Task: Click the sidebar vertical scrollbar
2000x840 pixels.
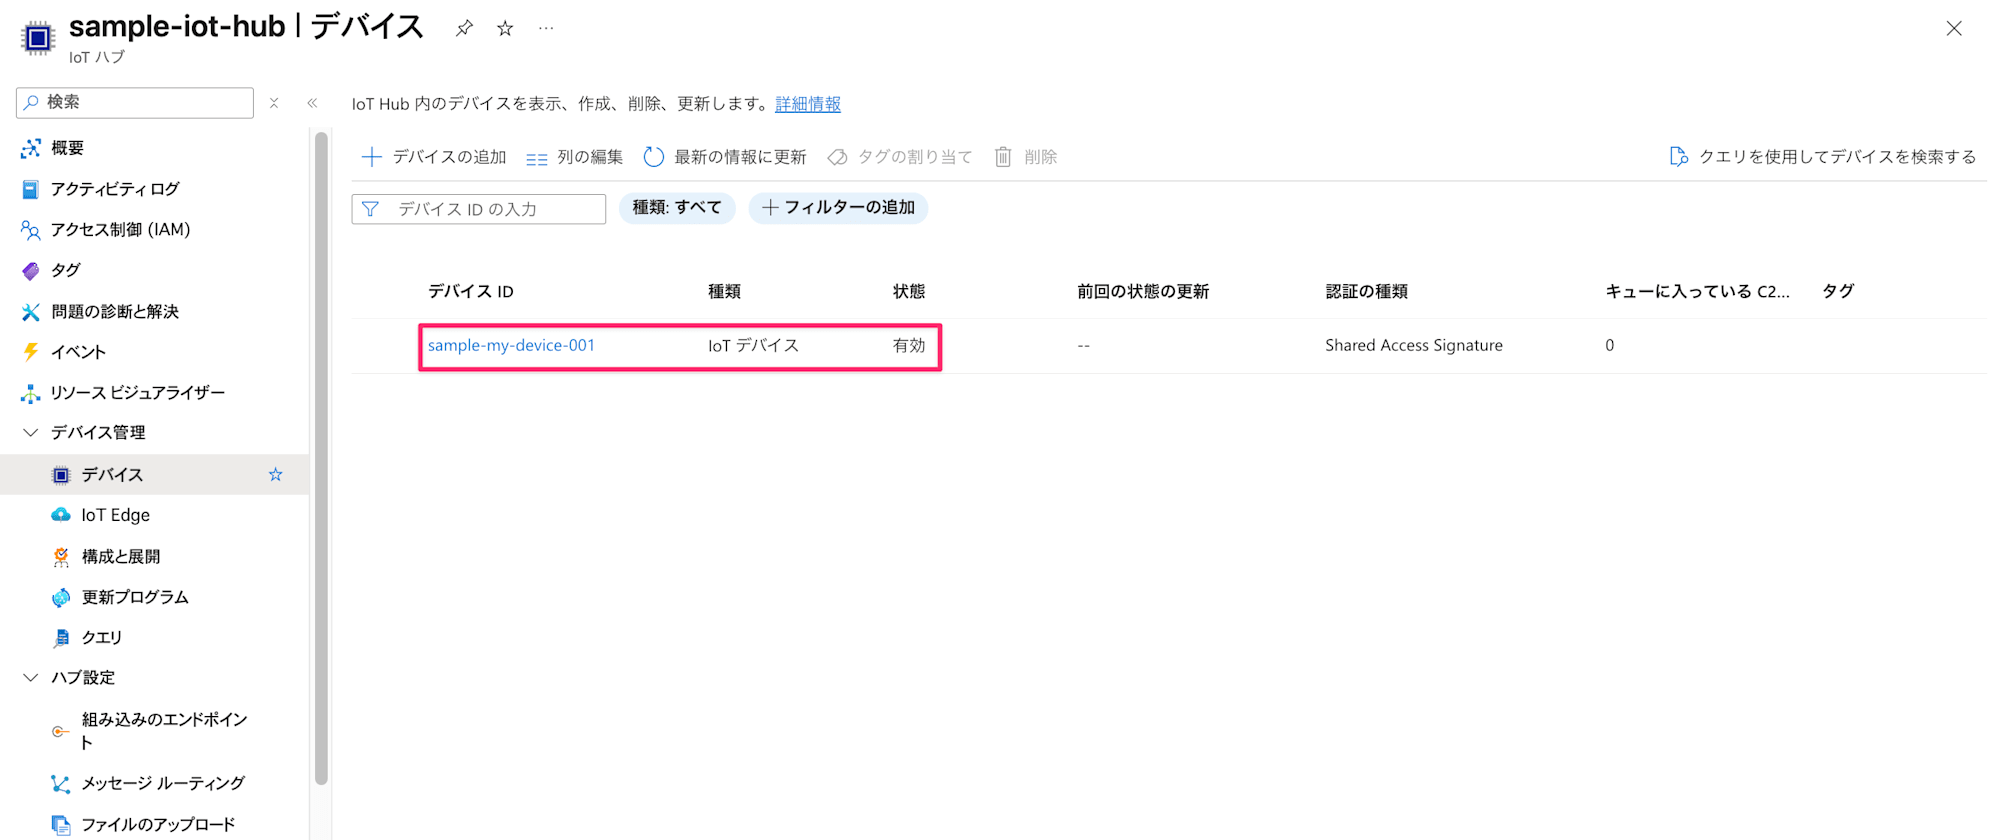Action: [321, 458]
